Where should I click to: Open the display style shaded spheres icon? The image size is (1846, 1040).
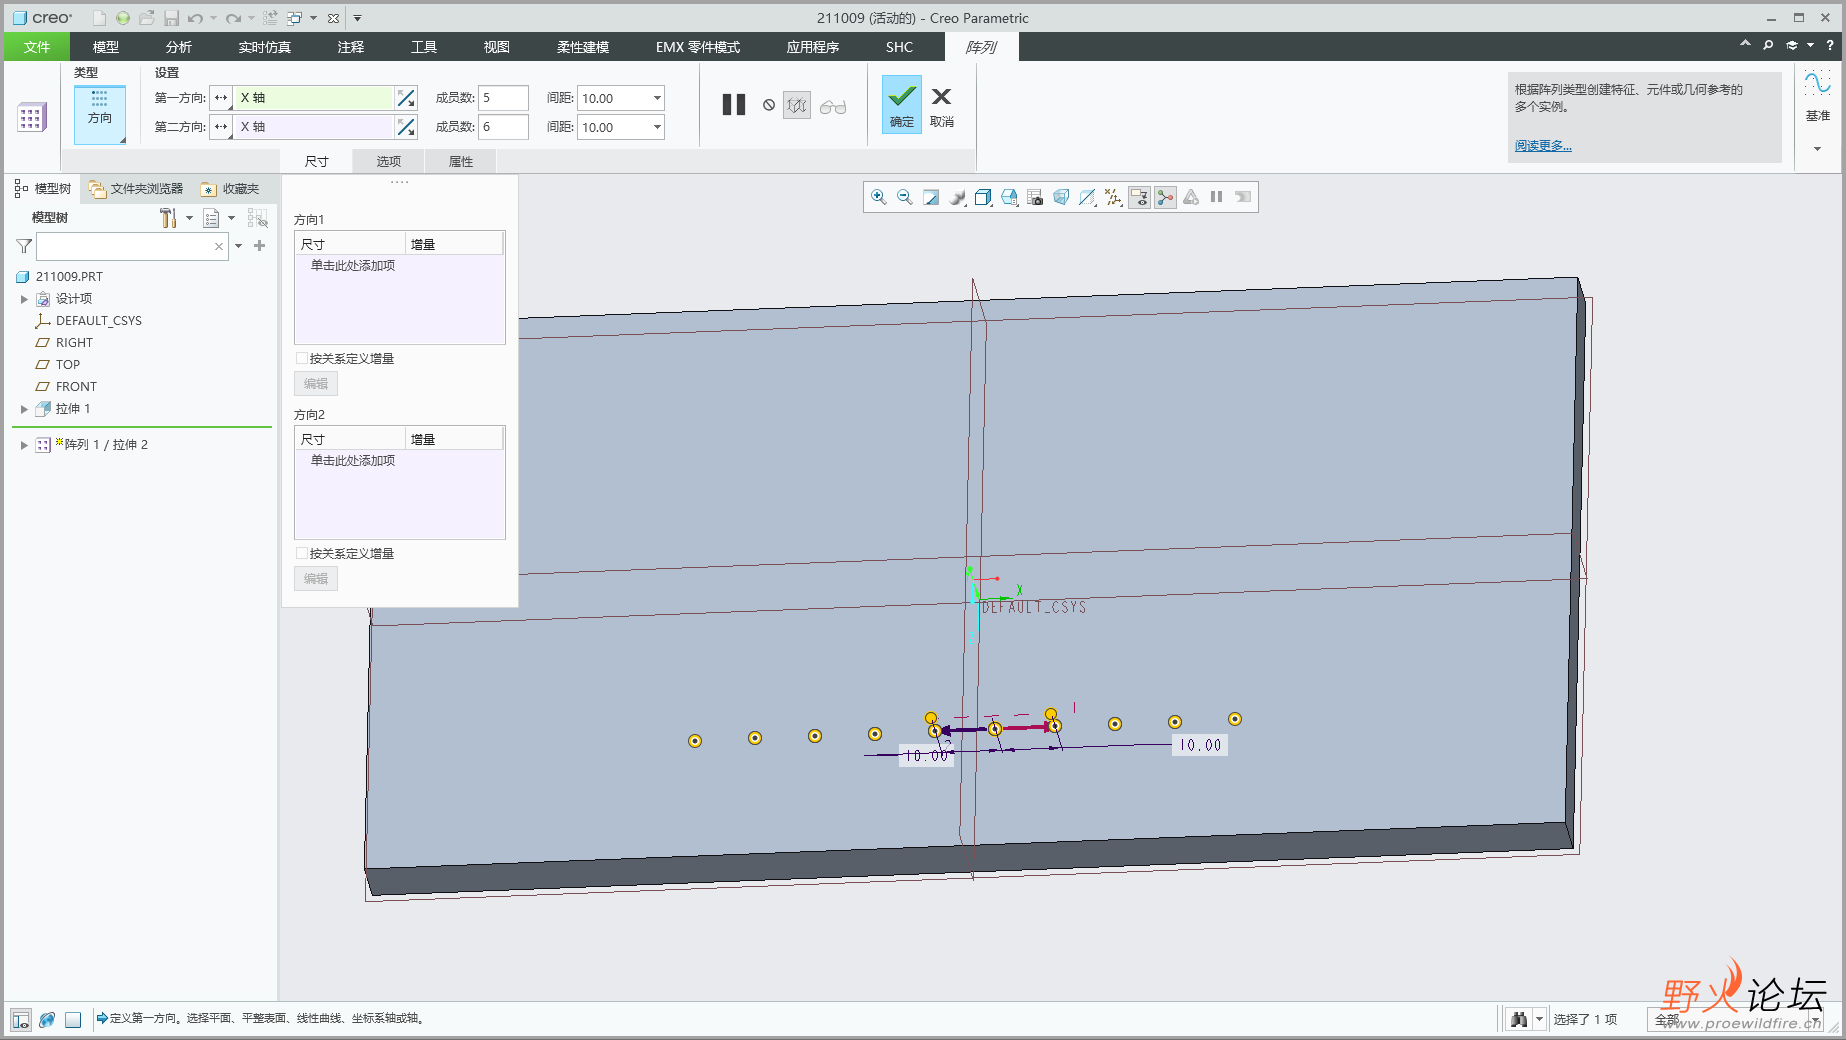(x=957, y=197)
